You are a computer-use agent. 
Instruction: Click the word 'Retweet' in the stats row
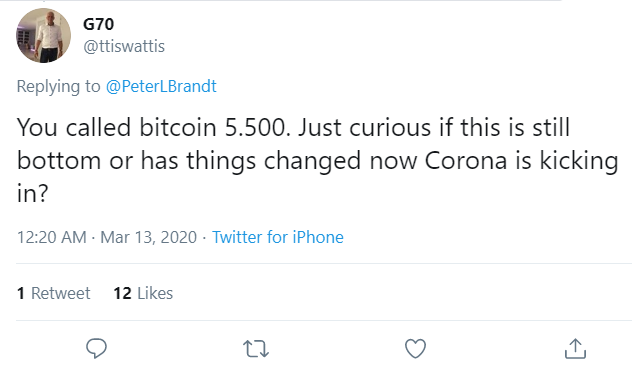click(x=61, y=293)
